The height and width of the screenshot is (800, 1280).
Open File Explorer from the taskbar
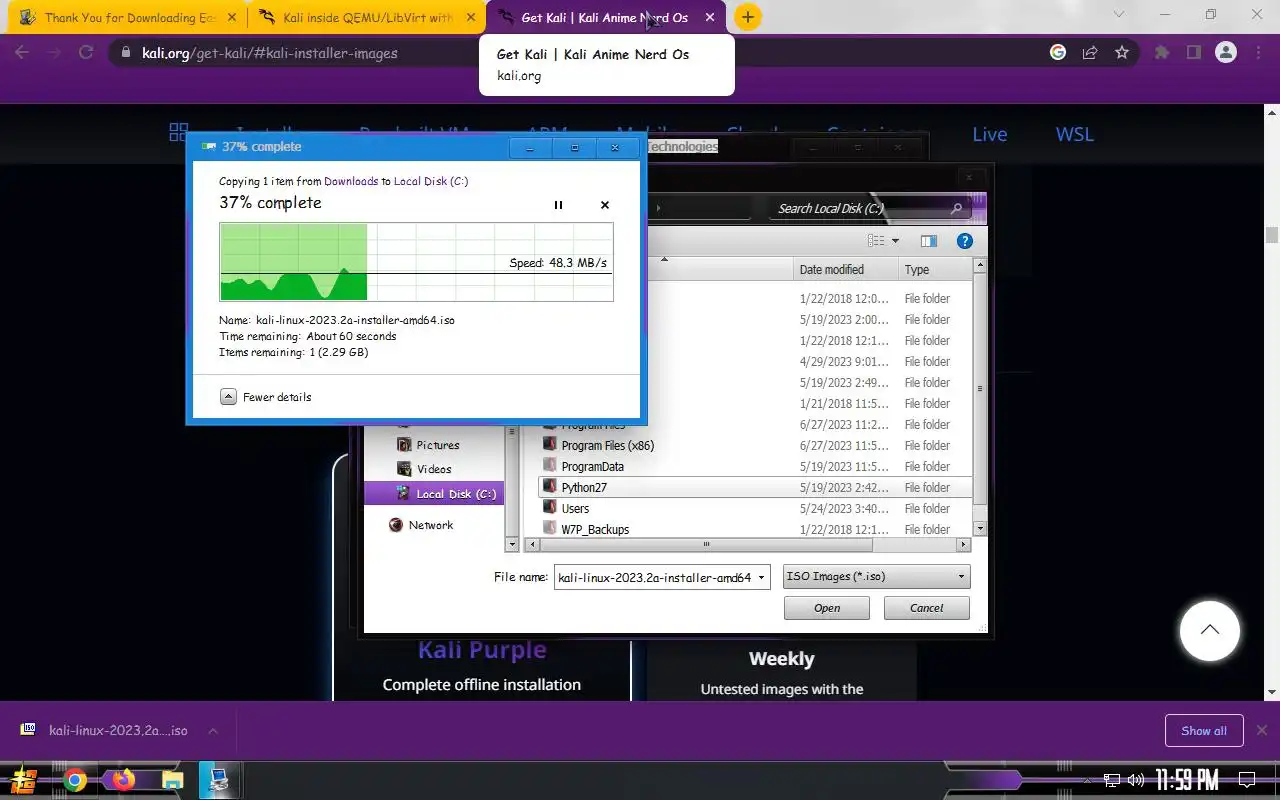point(172,780)
